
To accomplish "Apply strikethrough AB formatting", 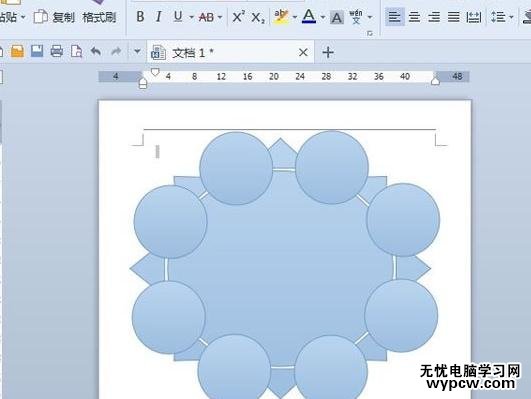I will [x=206, y=17].
